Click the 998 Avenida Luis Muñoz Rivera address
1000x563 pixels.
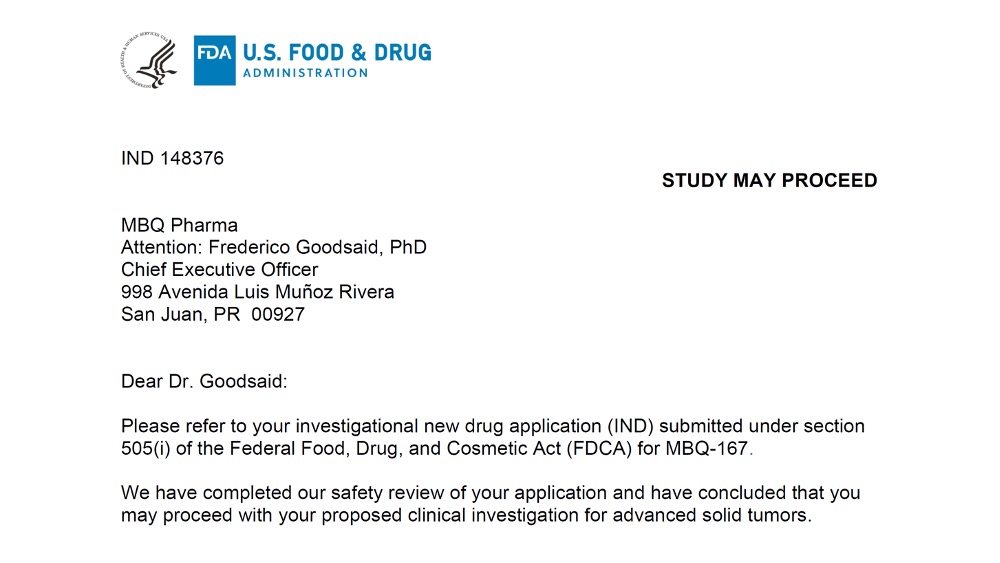258,292
